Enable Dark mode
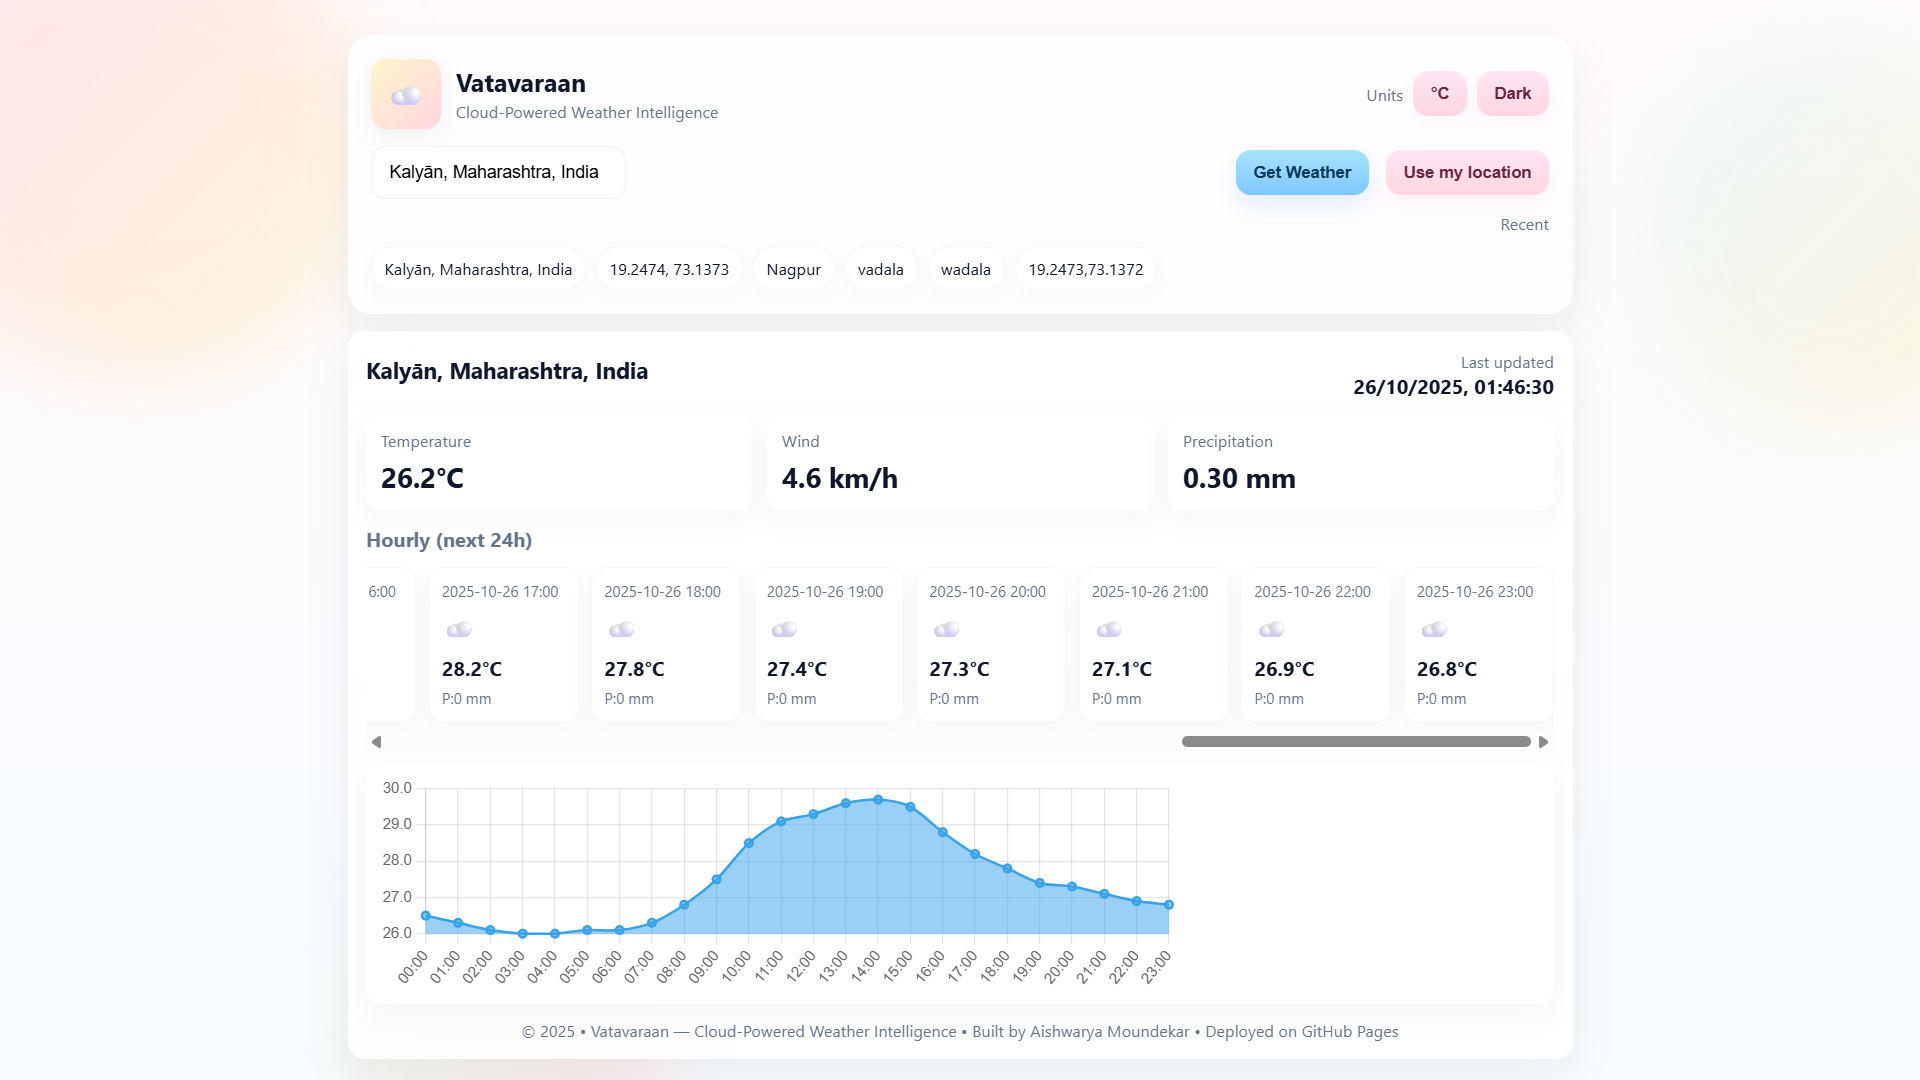The width and height of the screenshot is (1920, 1080). tap(1512, 93)
